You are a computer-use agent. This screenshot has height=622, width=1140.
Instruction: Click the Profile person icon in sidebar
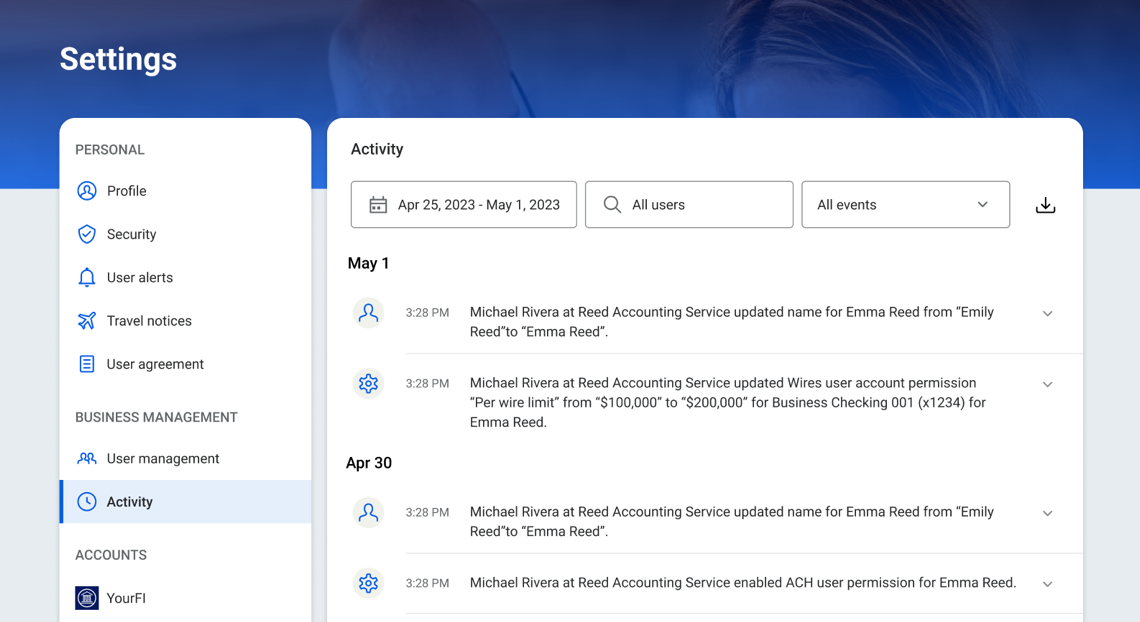(x=87, y=191)
